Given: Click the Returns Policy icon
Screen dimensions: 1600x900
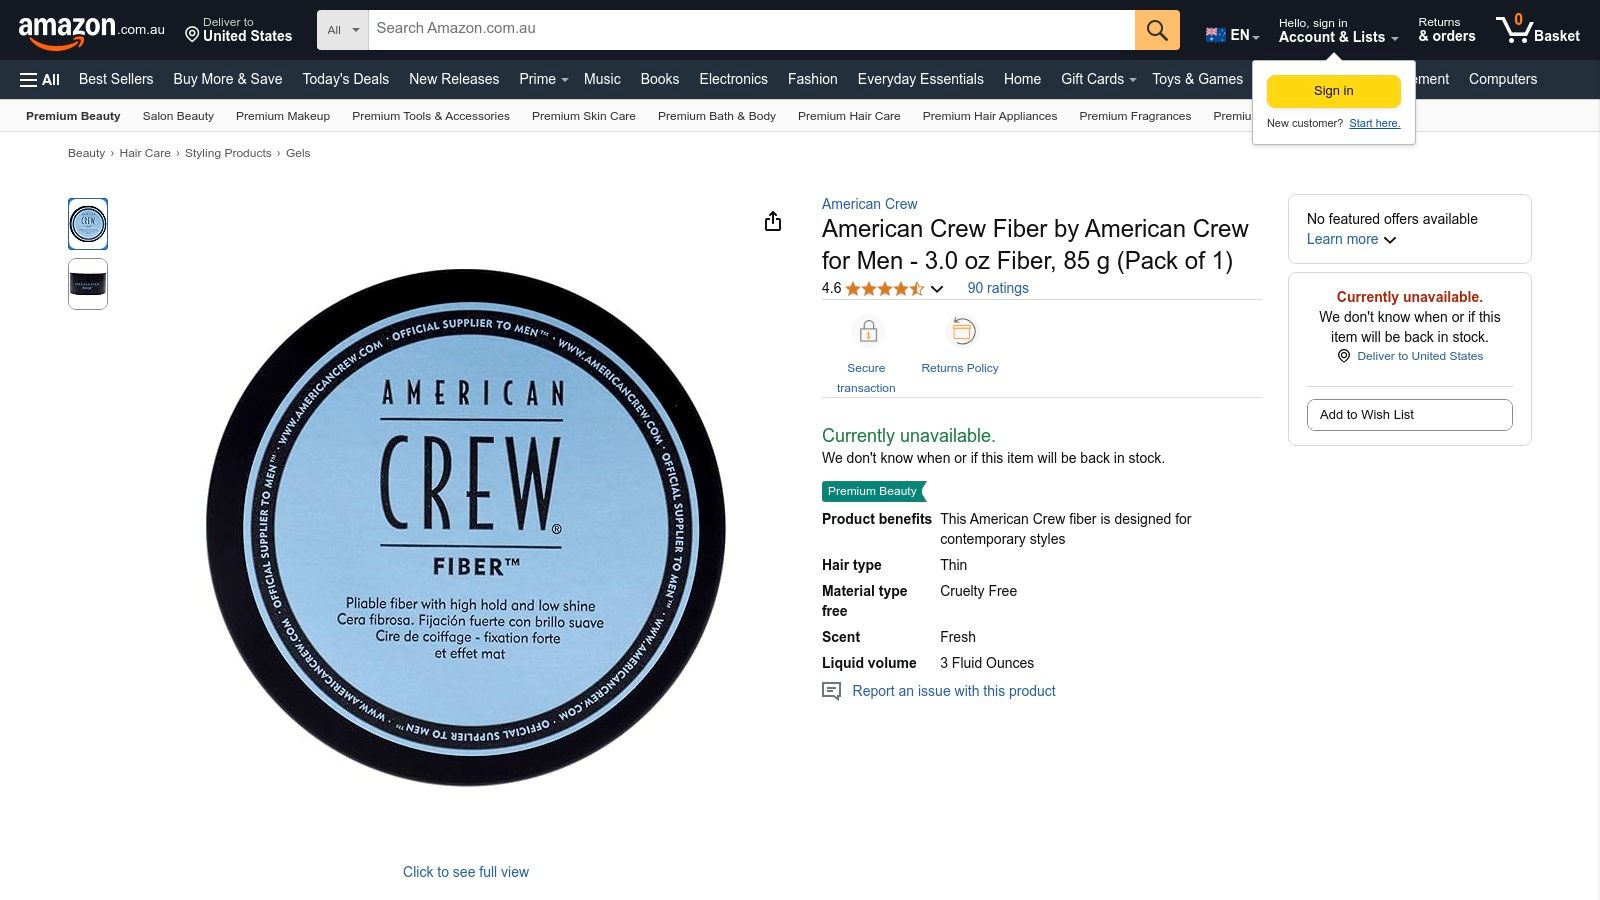Looking at the screenshot, I should click(x=960, y=330).
